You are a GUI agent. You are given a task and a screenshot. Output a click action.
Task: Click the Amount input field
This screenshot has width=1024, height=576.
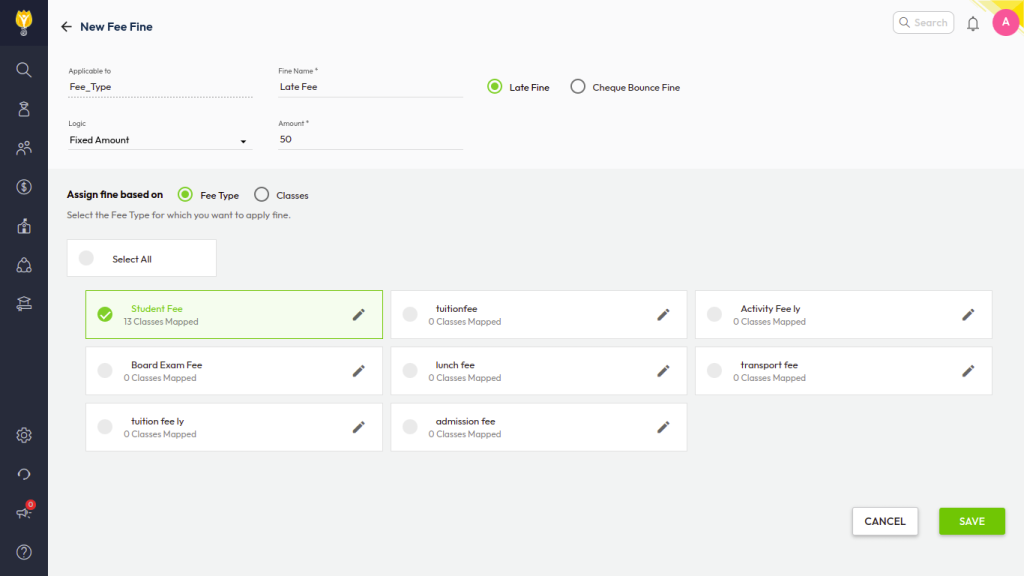click(x=370, y=140)
